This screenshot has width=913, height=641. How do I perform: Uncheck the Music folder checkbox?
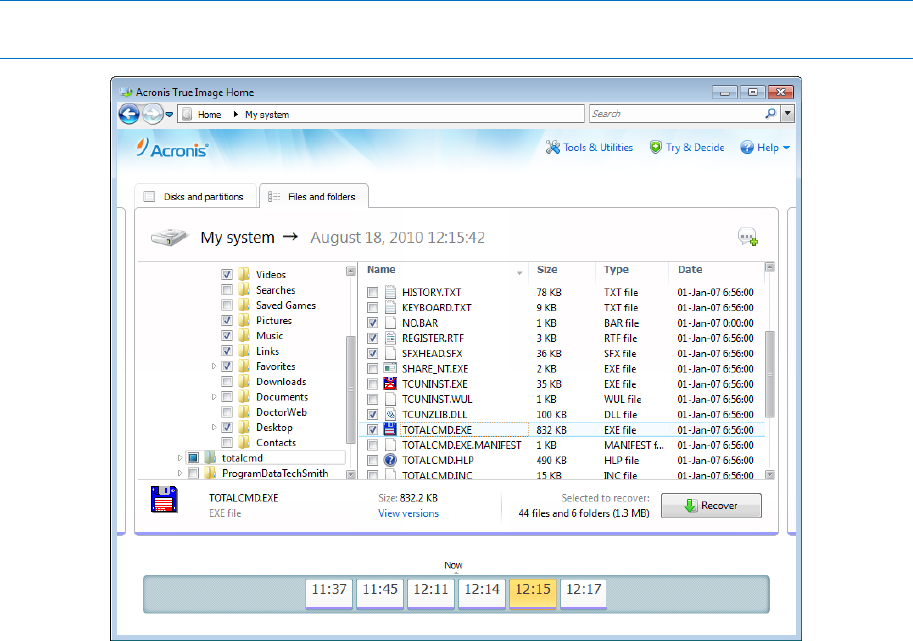227,335
